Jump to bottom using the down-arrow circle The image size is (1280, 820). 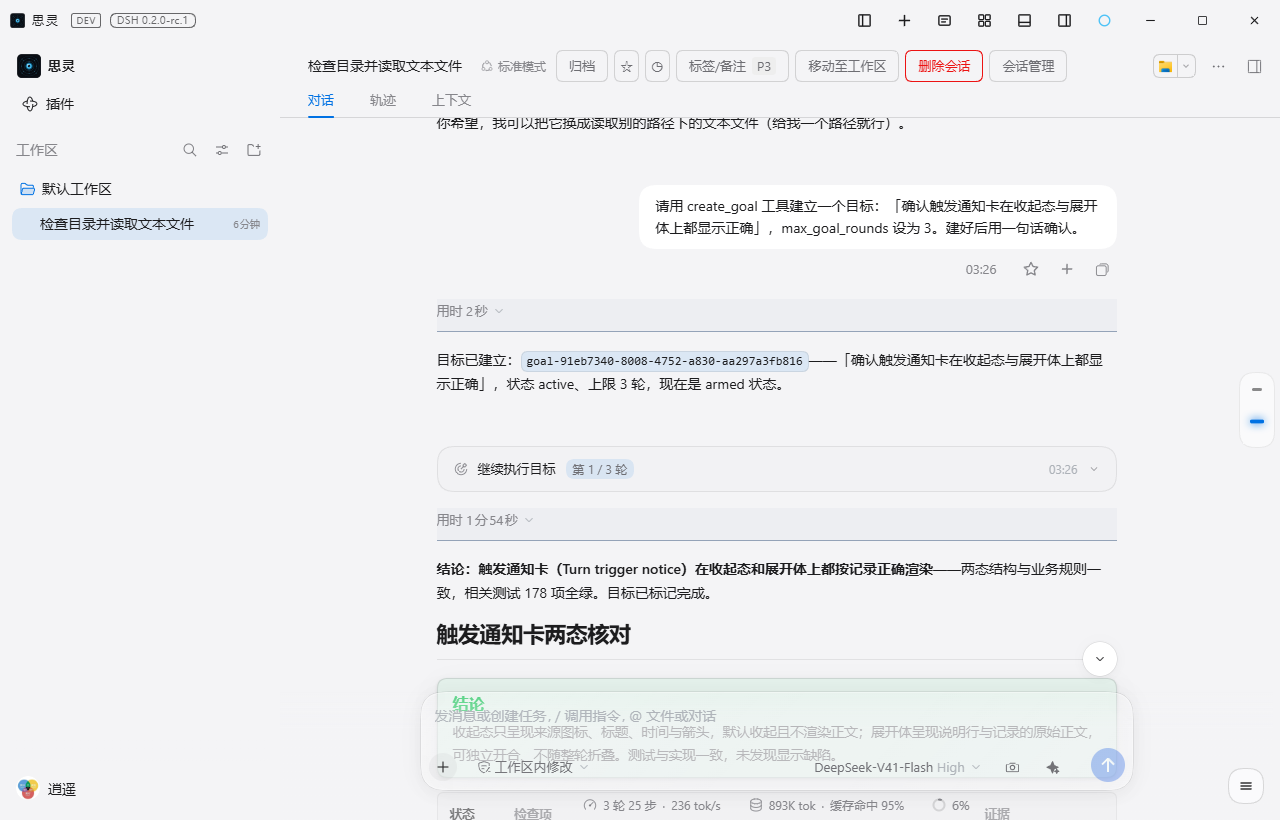[1100, 659]
